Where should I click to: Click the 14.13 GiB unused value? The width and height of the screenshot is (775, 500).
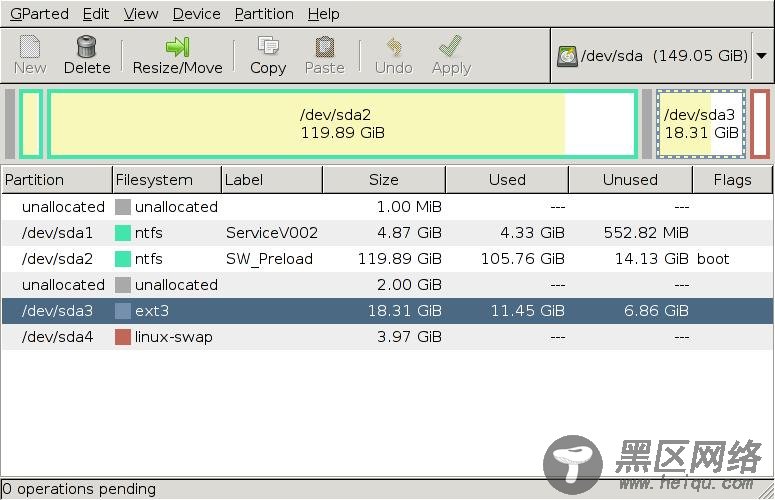(x=651, y=259)
